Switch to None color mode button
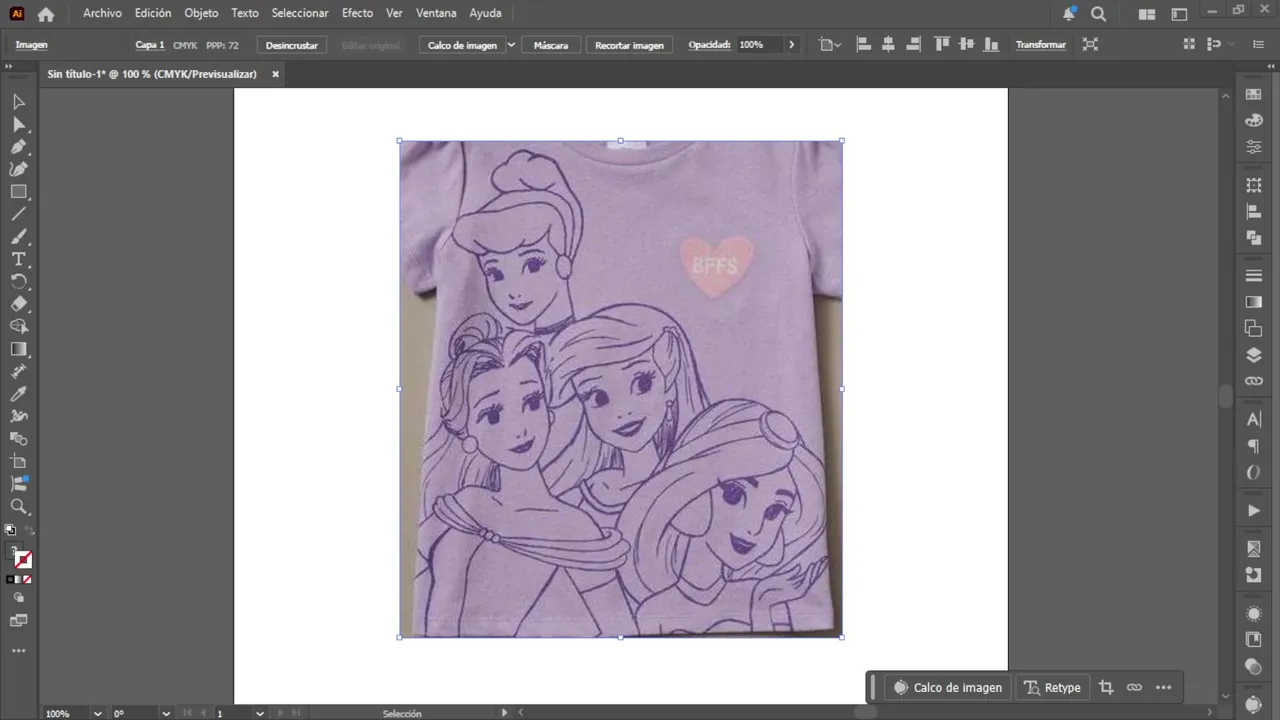1280x720 pixels. [27, 579]
